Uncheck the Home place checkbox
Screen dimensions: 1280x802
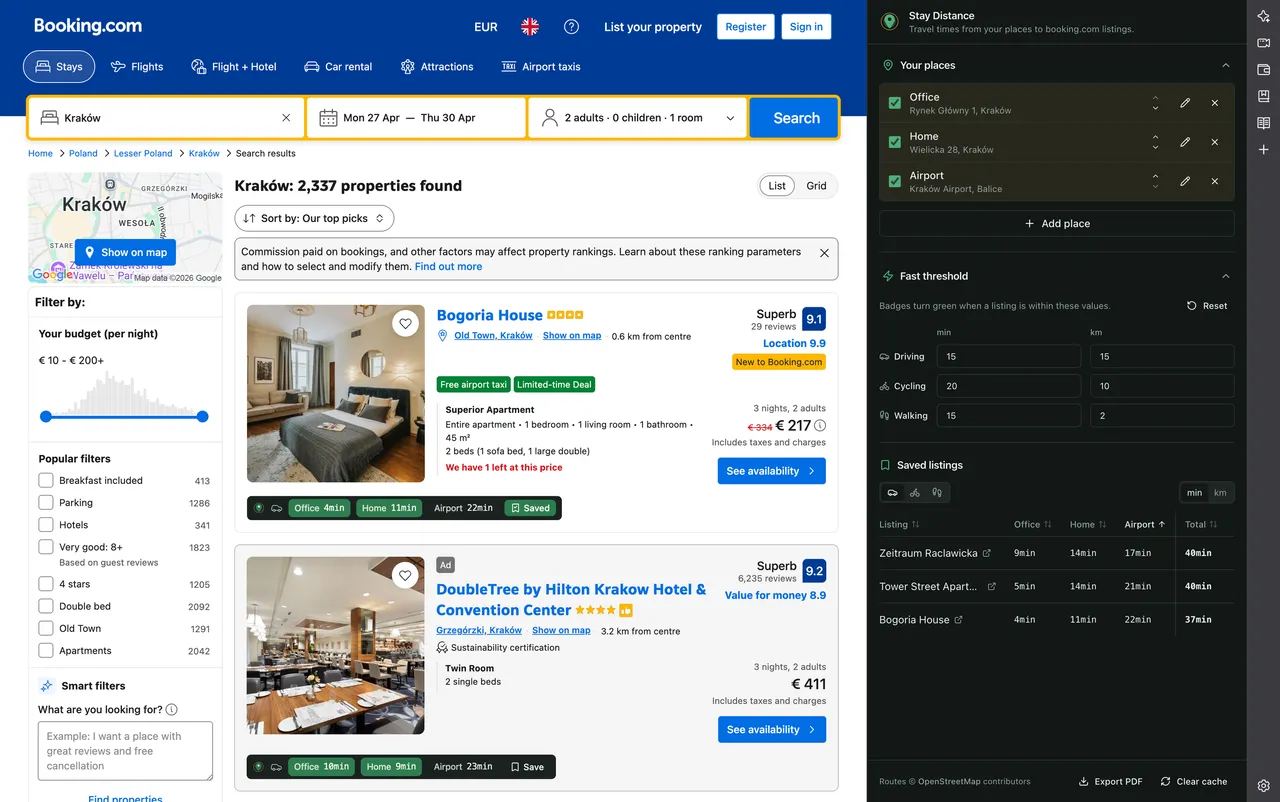click(895, 142)
